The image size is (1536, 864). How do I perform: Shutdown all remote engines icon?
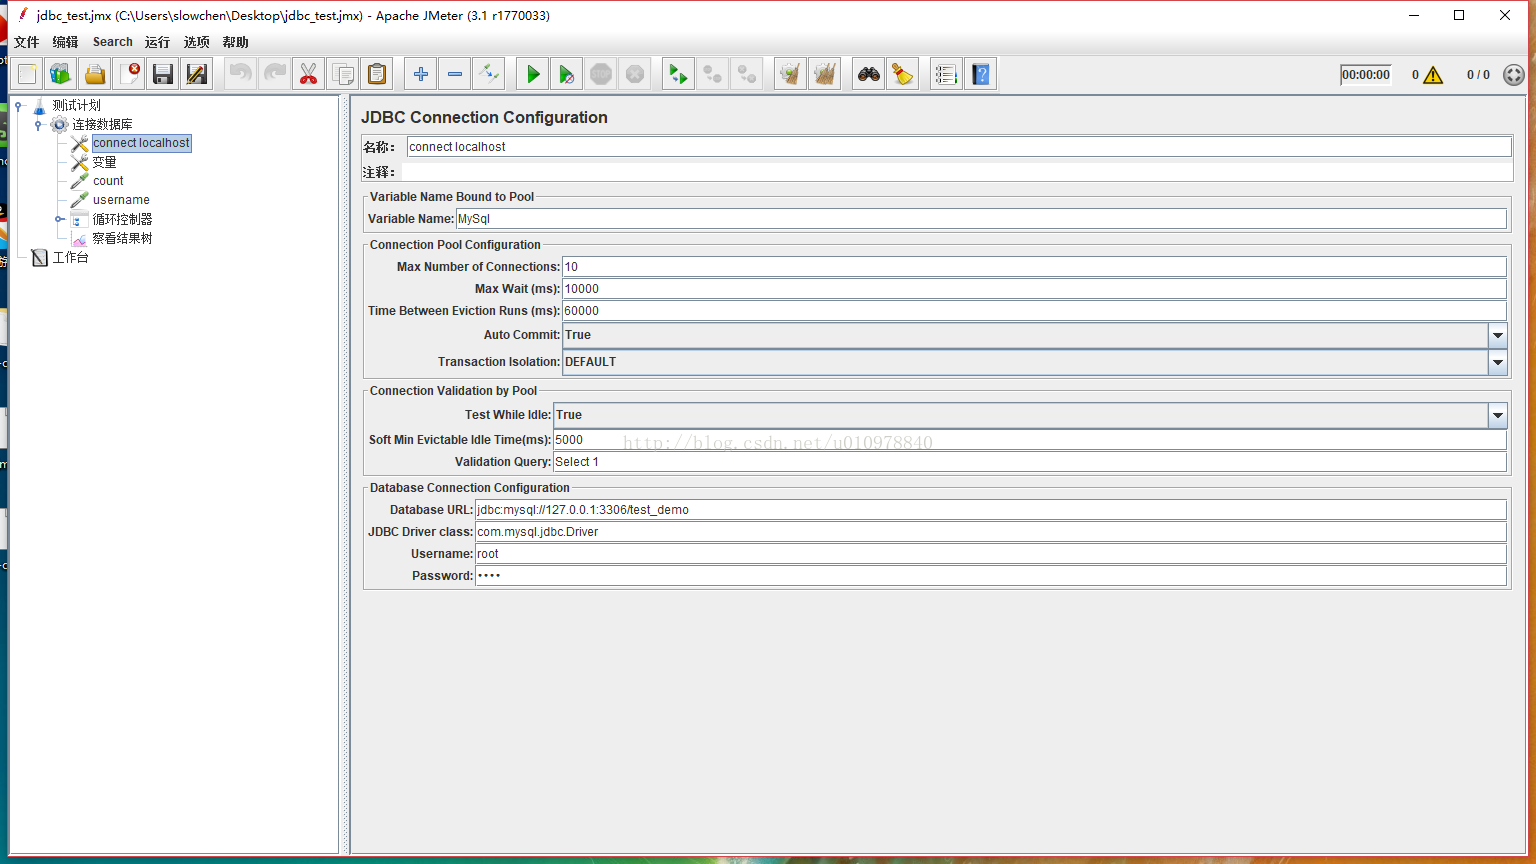point(746,74)
